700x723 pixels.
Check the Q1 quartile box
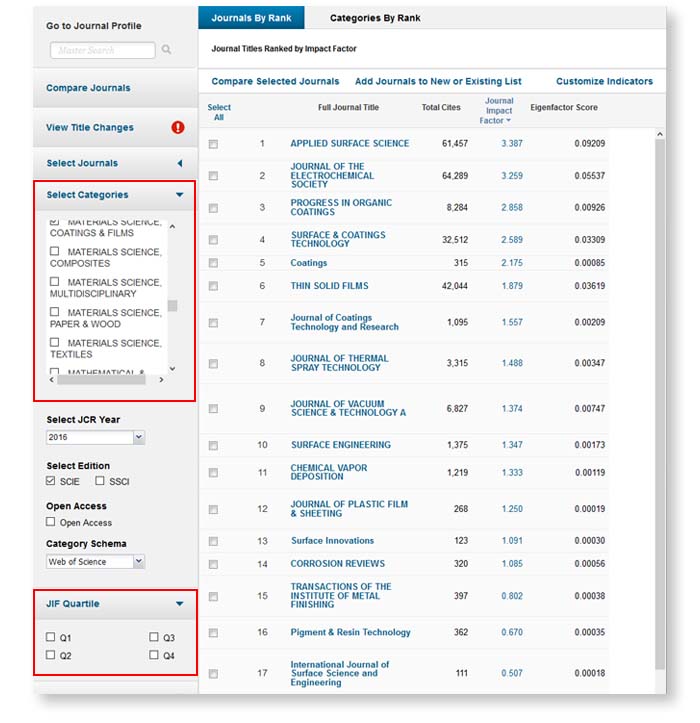(x=51, y=637)
